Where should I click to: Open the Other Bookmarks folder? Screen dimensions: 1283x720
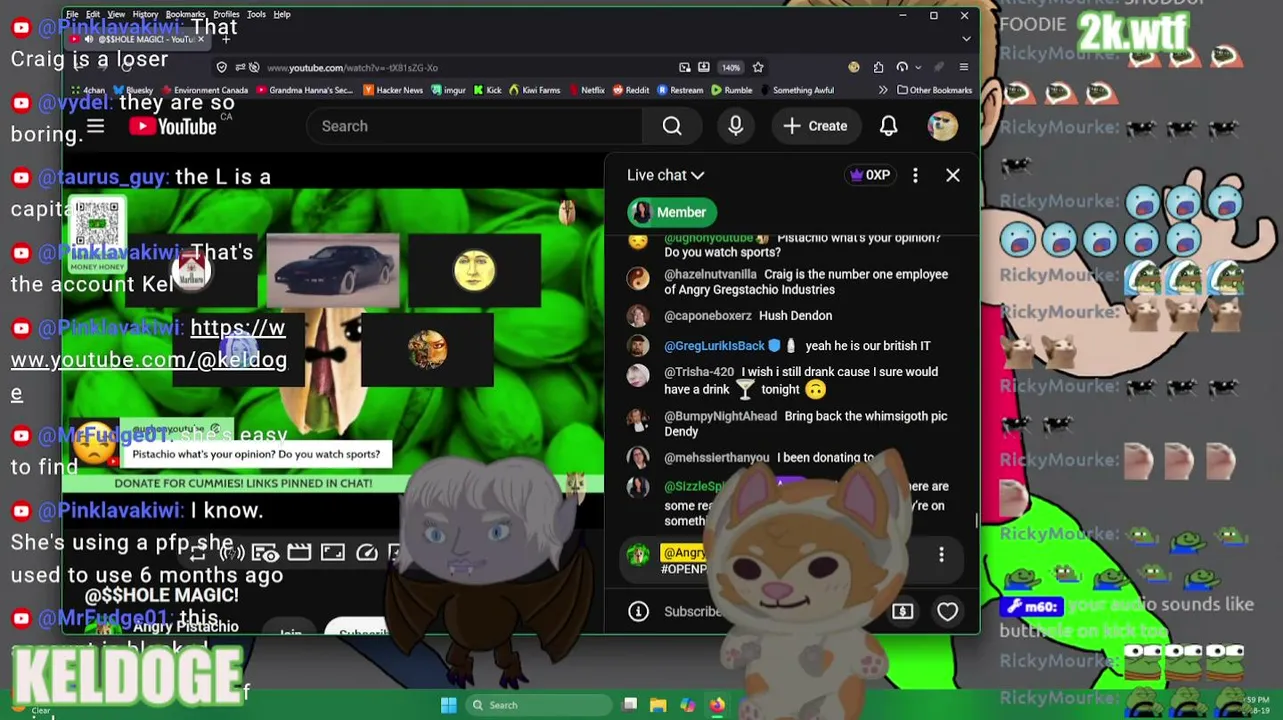click(935, 90)
